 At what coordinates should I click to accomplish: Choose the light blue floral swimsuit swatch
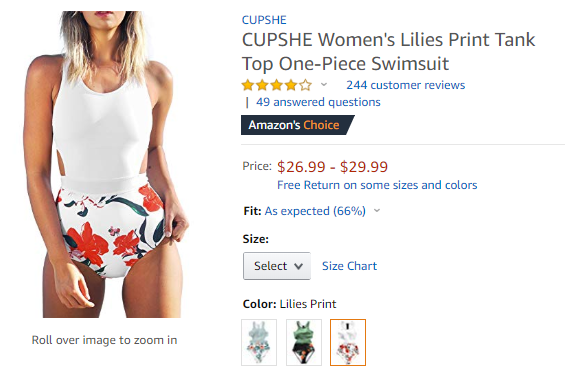click(259, 342)
